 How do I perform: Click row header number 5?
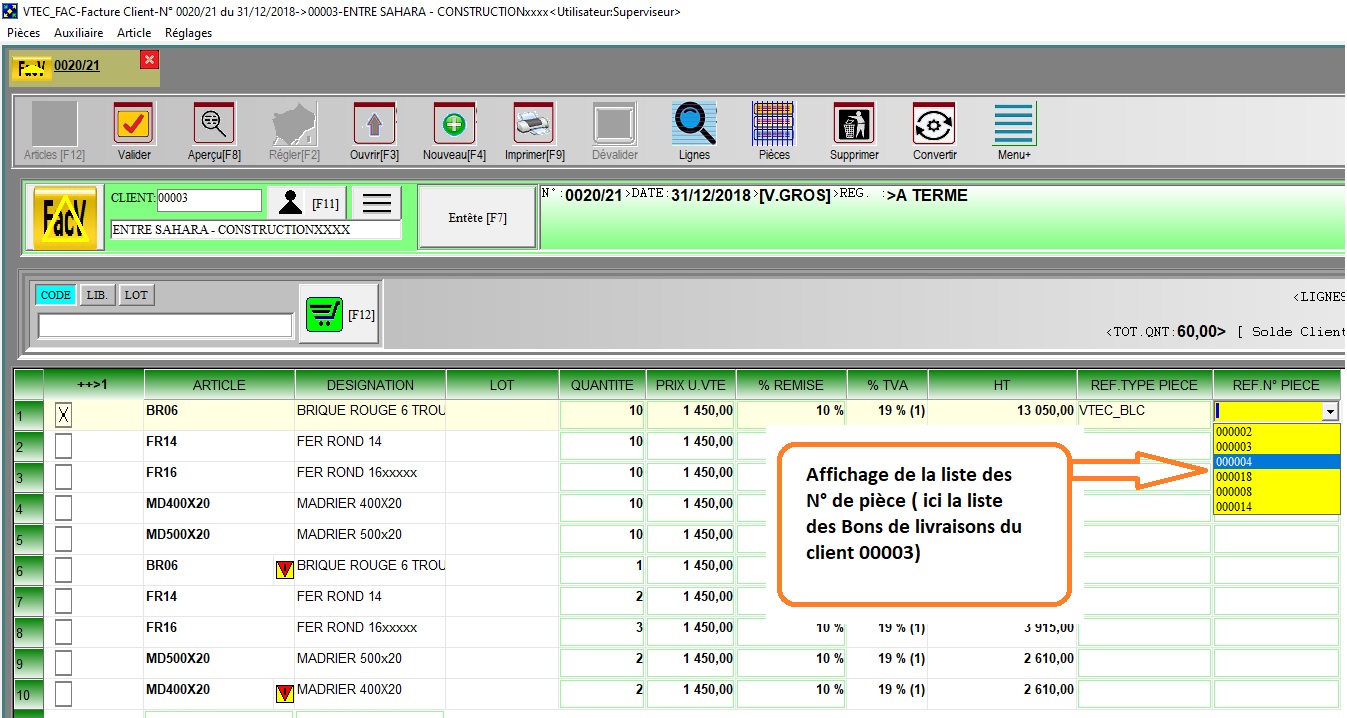pyautogui.click(x=29, y=540)
